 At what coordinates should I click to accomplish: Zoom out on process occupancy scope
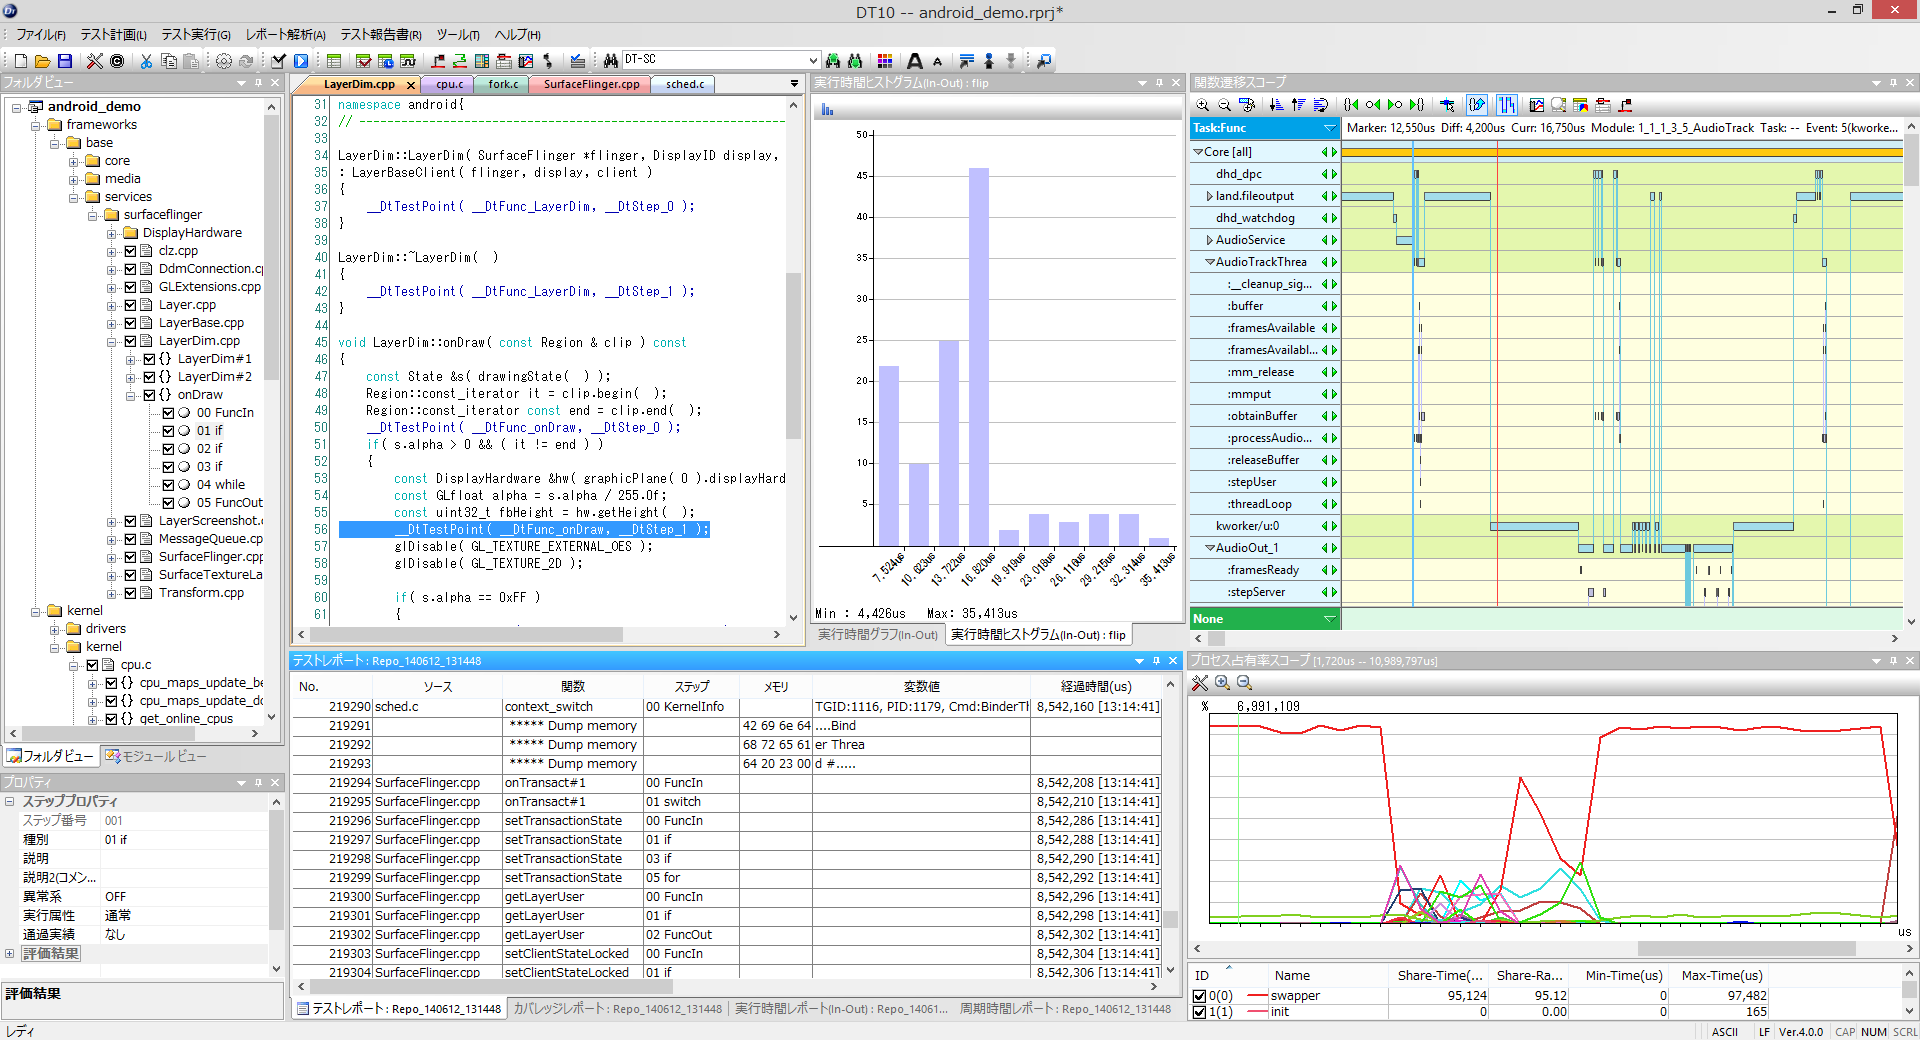(1245, 683)
